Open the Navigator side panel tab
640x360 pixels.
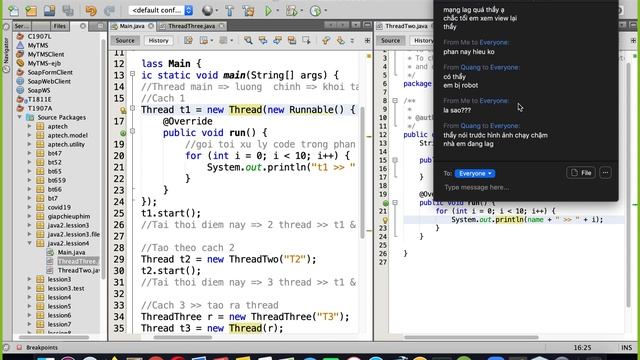pos(6,51)
